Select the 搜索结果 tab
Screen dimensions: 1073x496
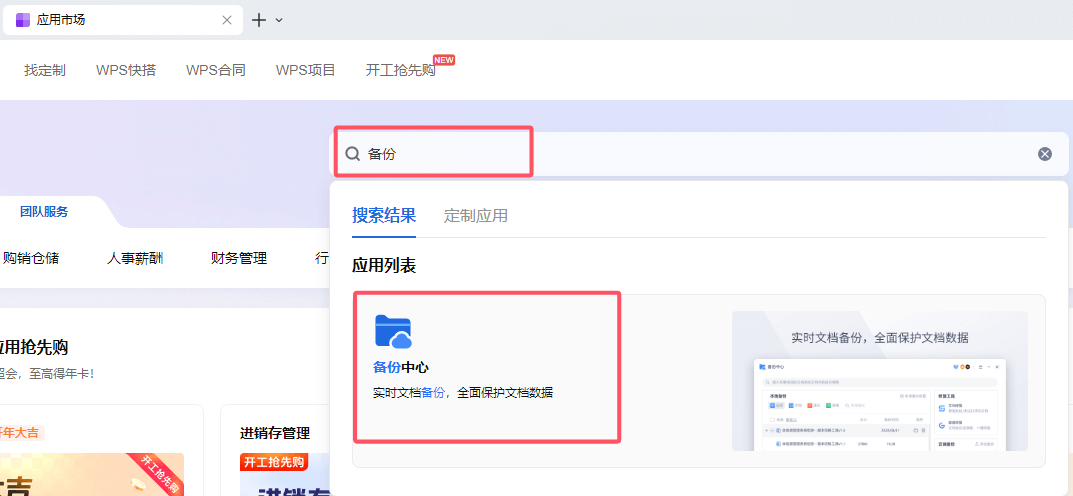click(384, 216)
